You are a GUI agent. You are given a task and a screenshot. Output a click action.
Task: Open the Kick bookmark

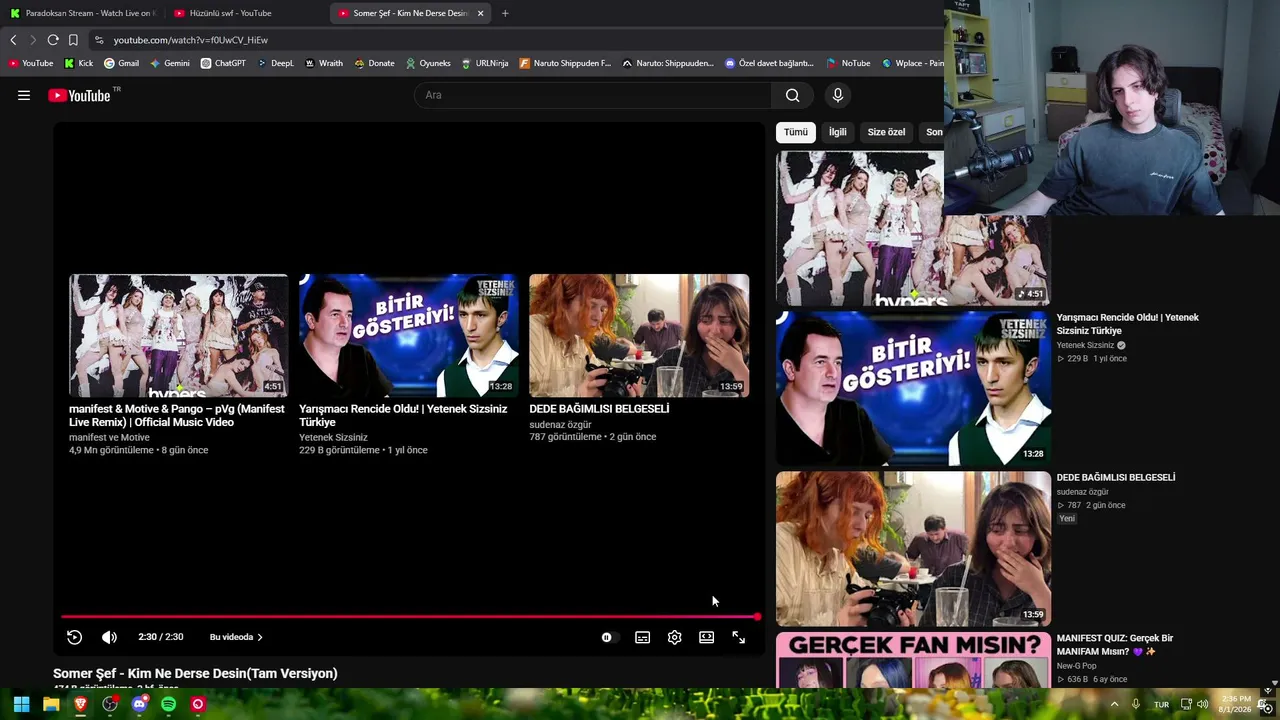pyautogui.click(x=79, y=63)
